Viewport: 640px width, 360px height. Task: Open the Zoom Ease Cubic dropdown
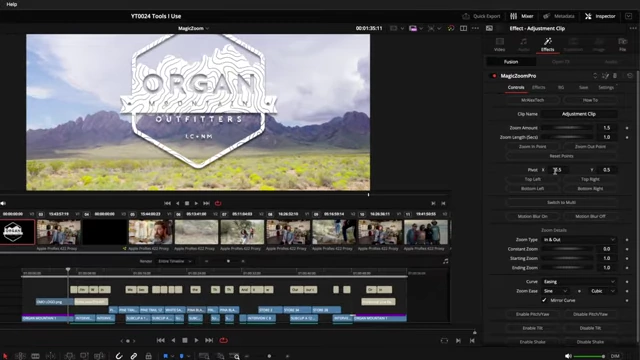(x=602, y=291)
